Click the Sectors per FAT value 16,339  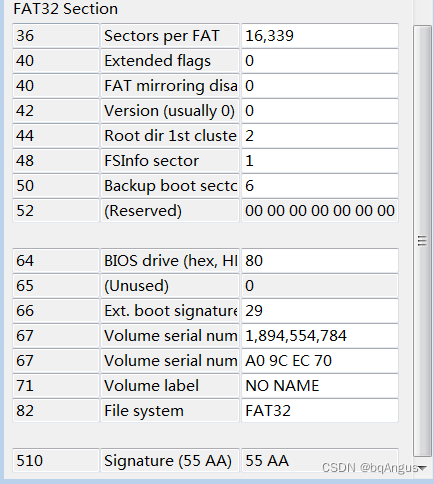point(320,36)
